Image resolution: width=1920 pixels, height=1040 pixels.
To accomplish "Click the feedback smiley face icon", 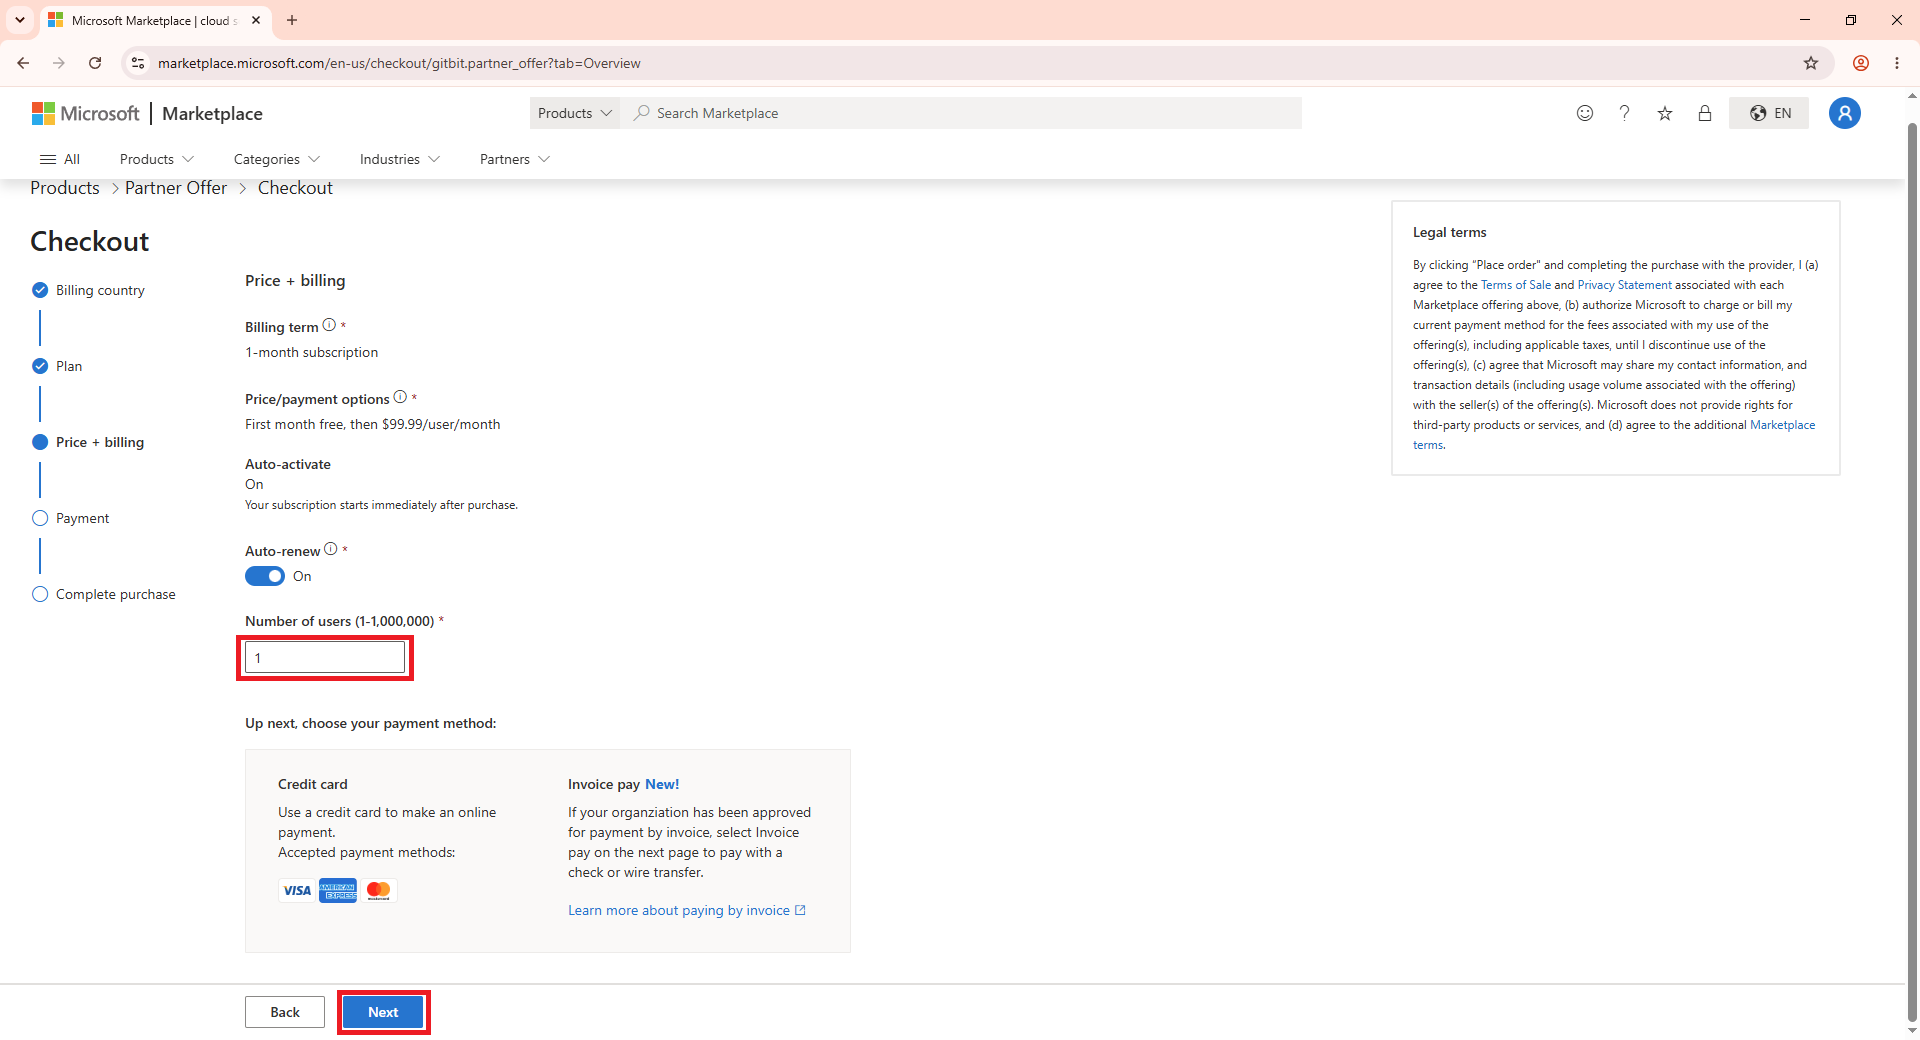I will [x=1584, y=113].
